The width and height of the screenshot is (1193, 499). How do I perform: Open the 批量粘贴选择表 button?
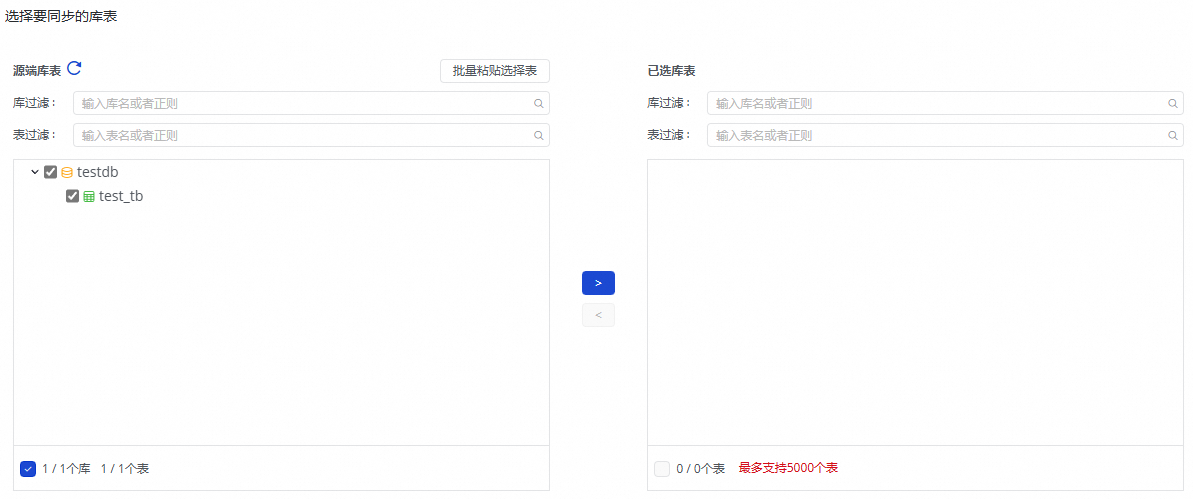click(x=495, y=71)
